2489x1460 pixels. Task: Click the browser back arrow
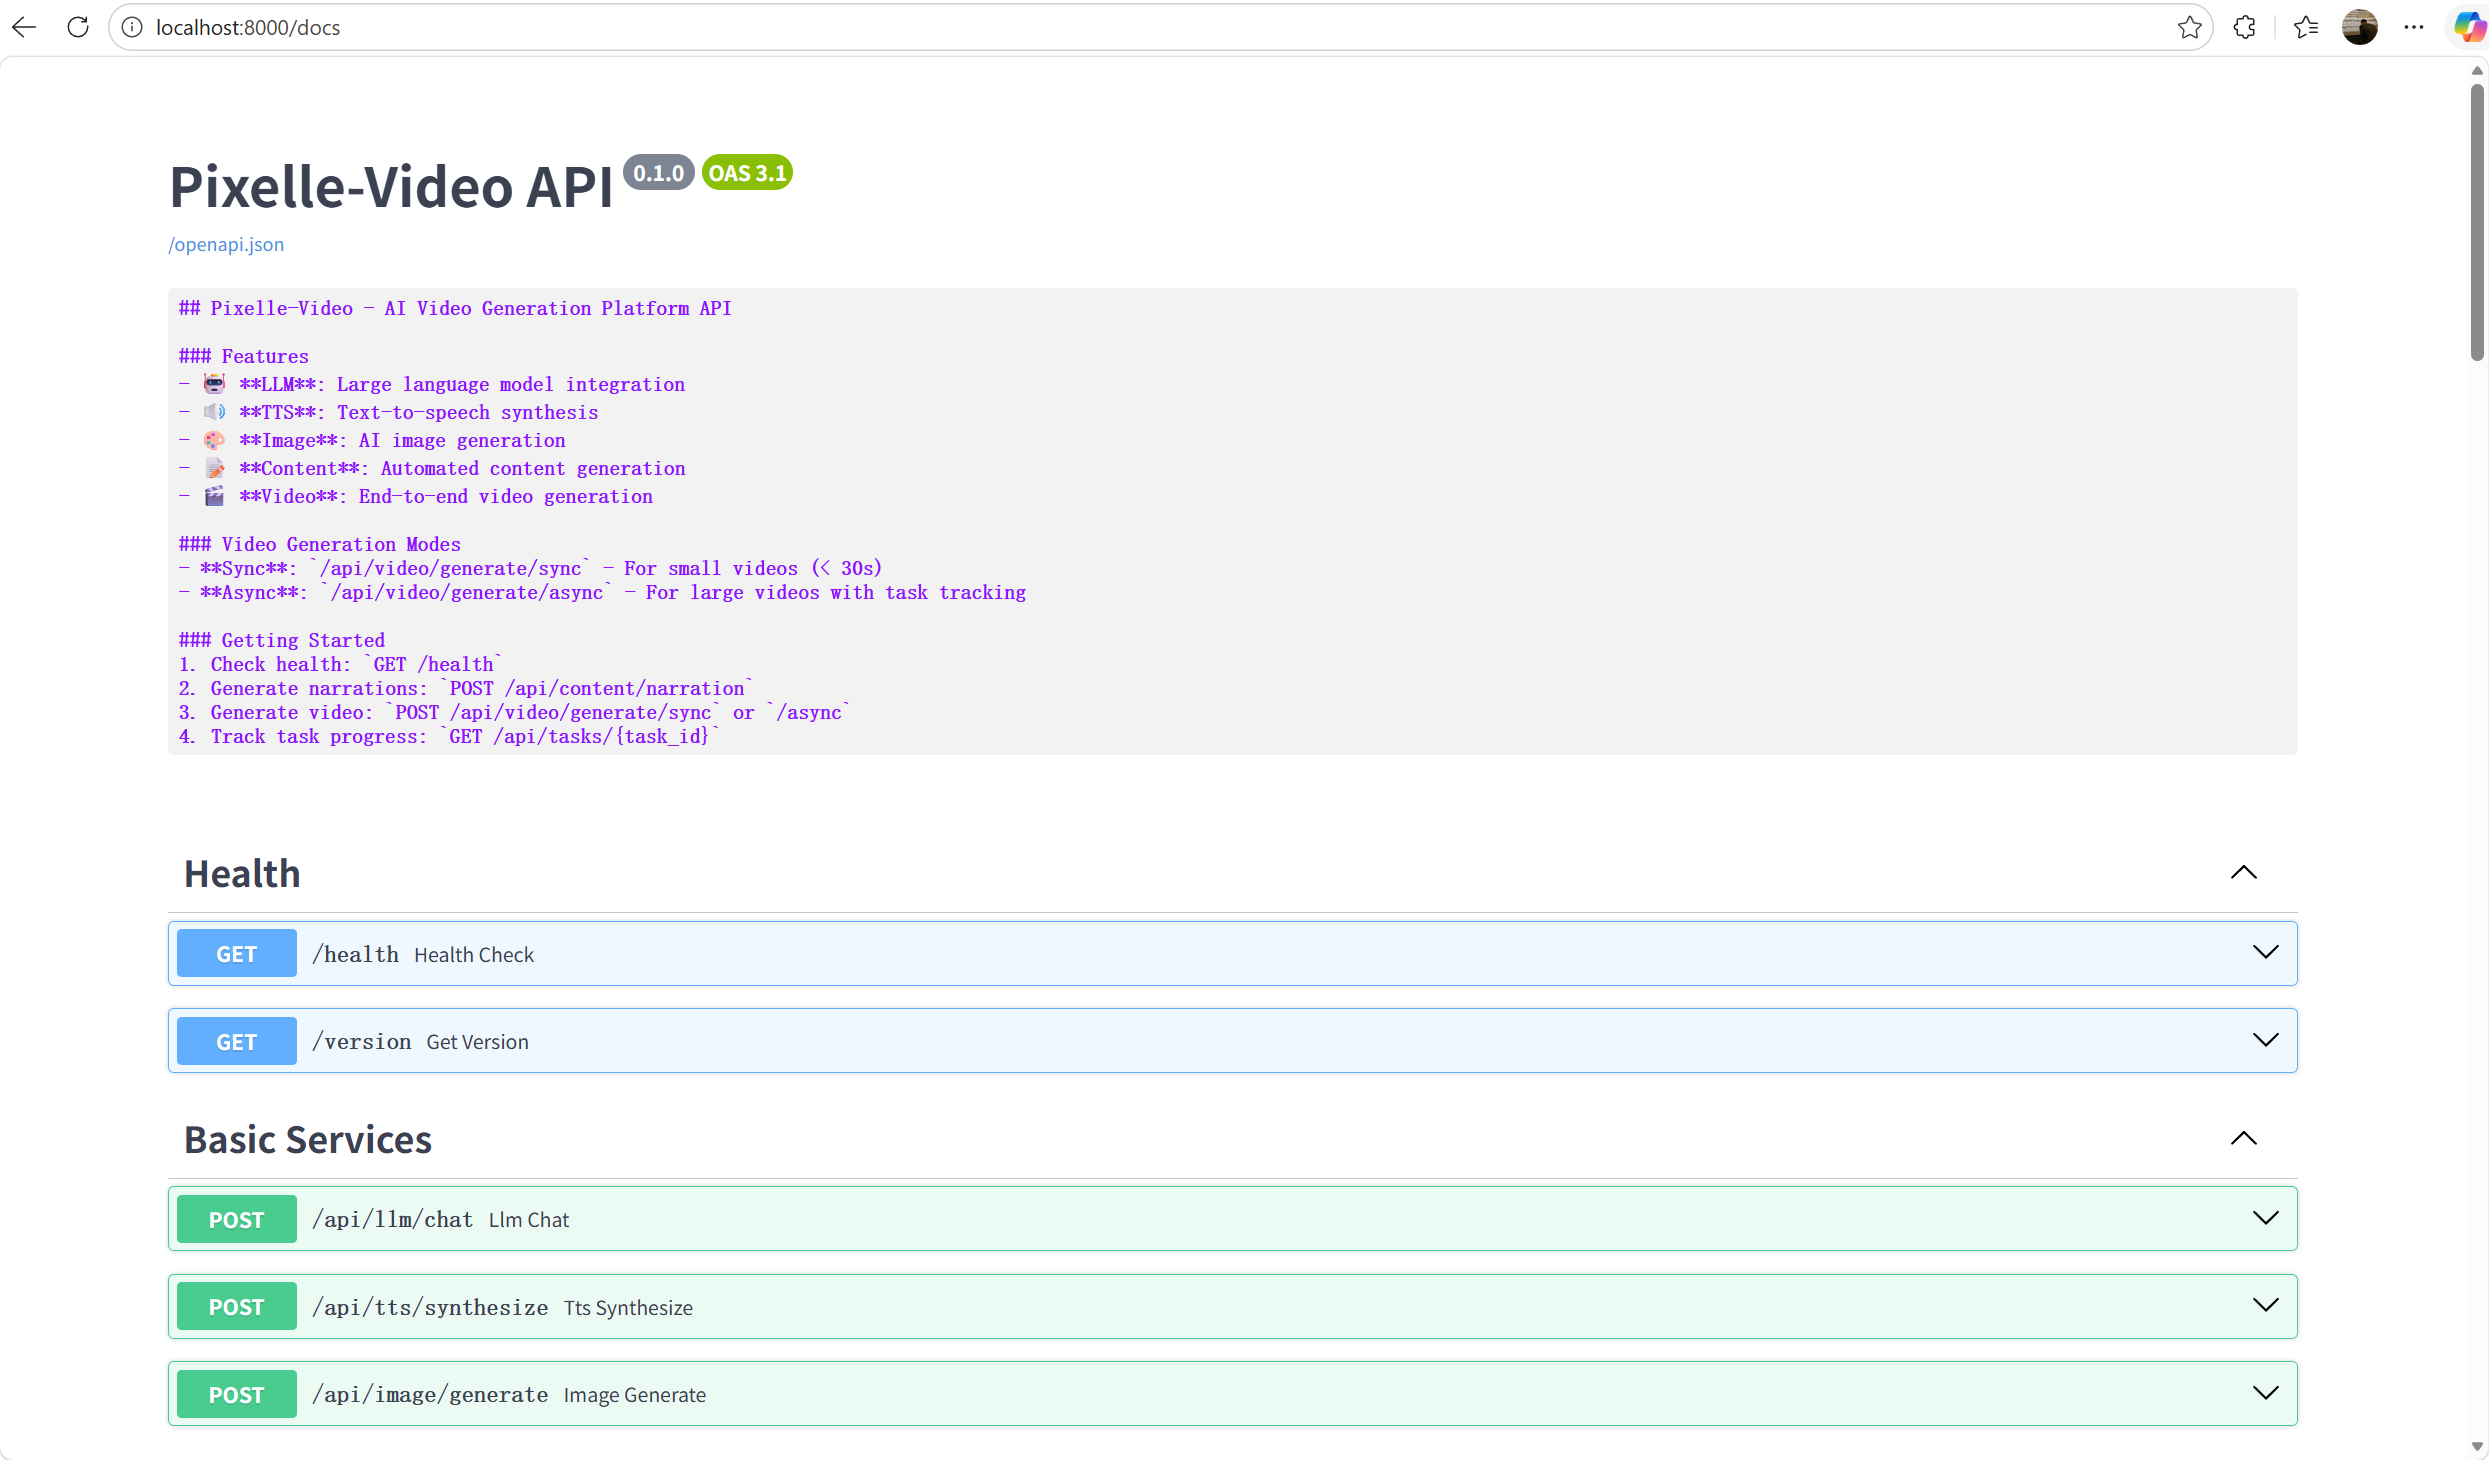point(25,27)
